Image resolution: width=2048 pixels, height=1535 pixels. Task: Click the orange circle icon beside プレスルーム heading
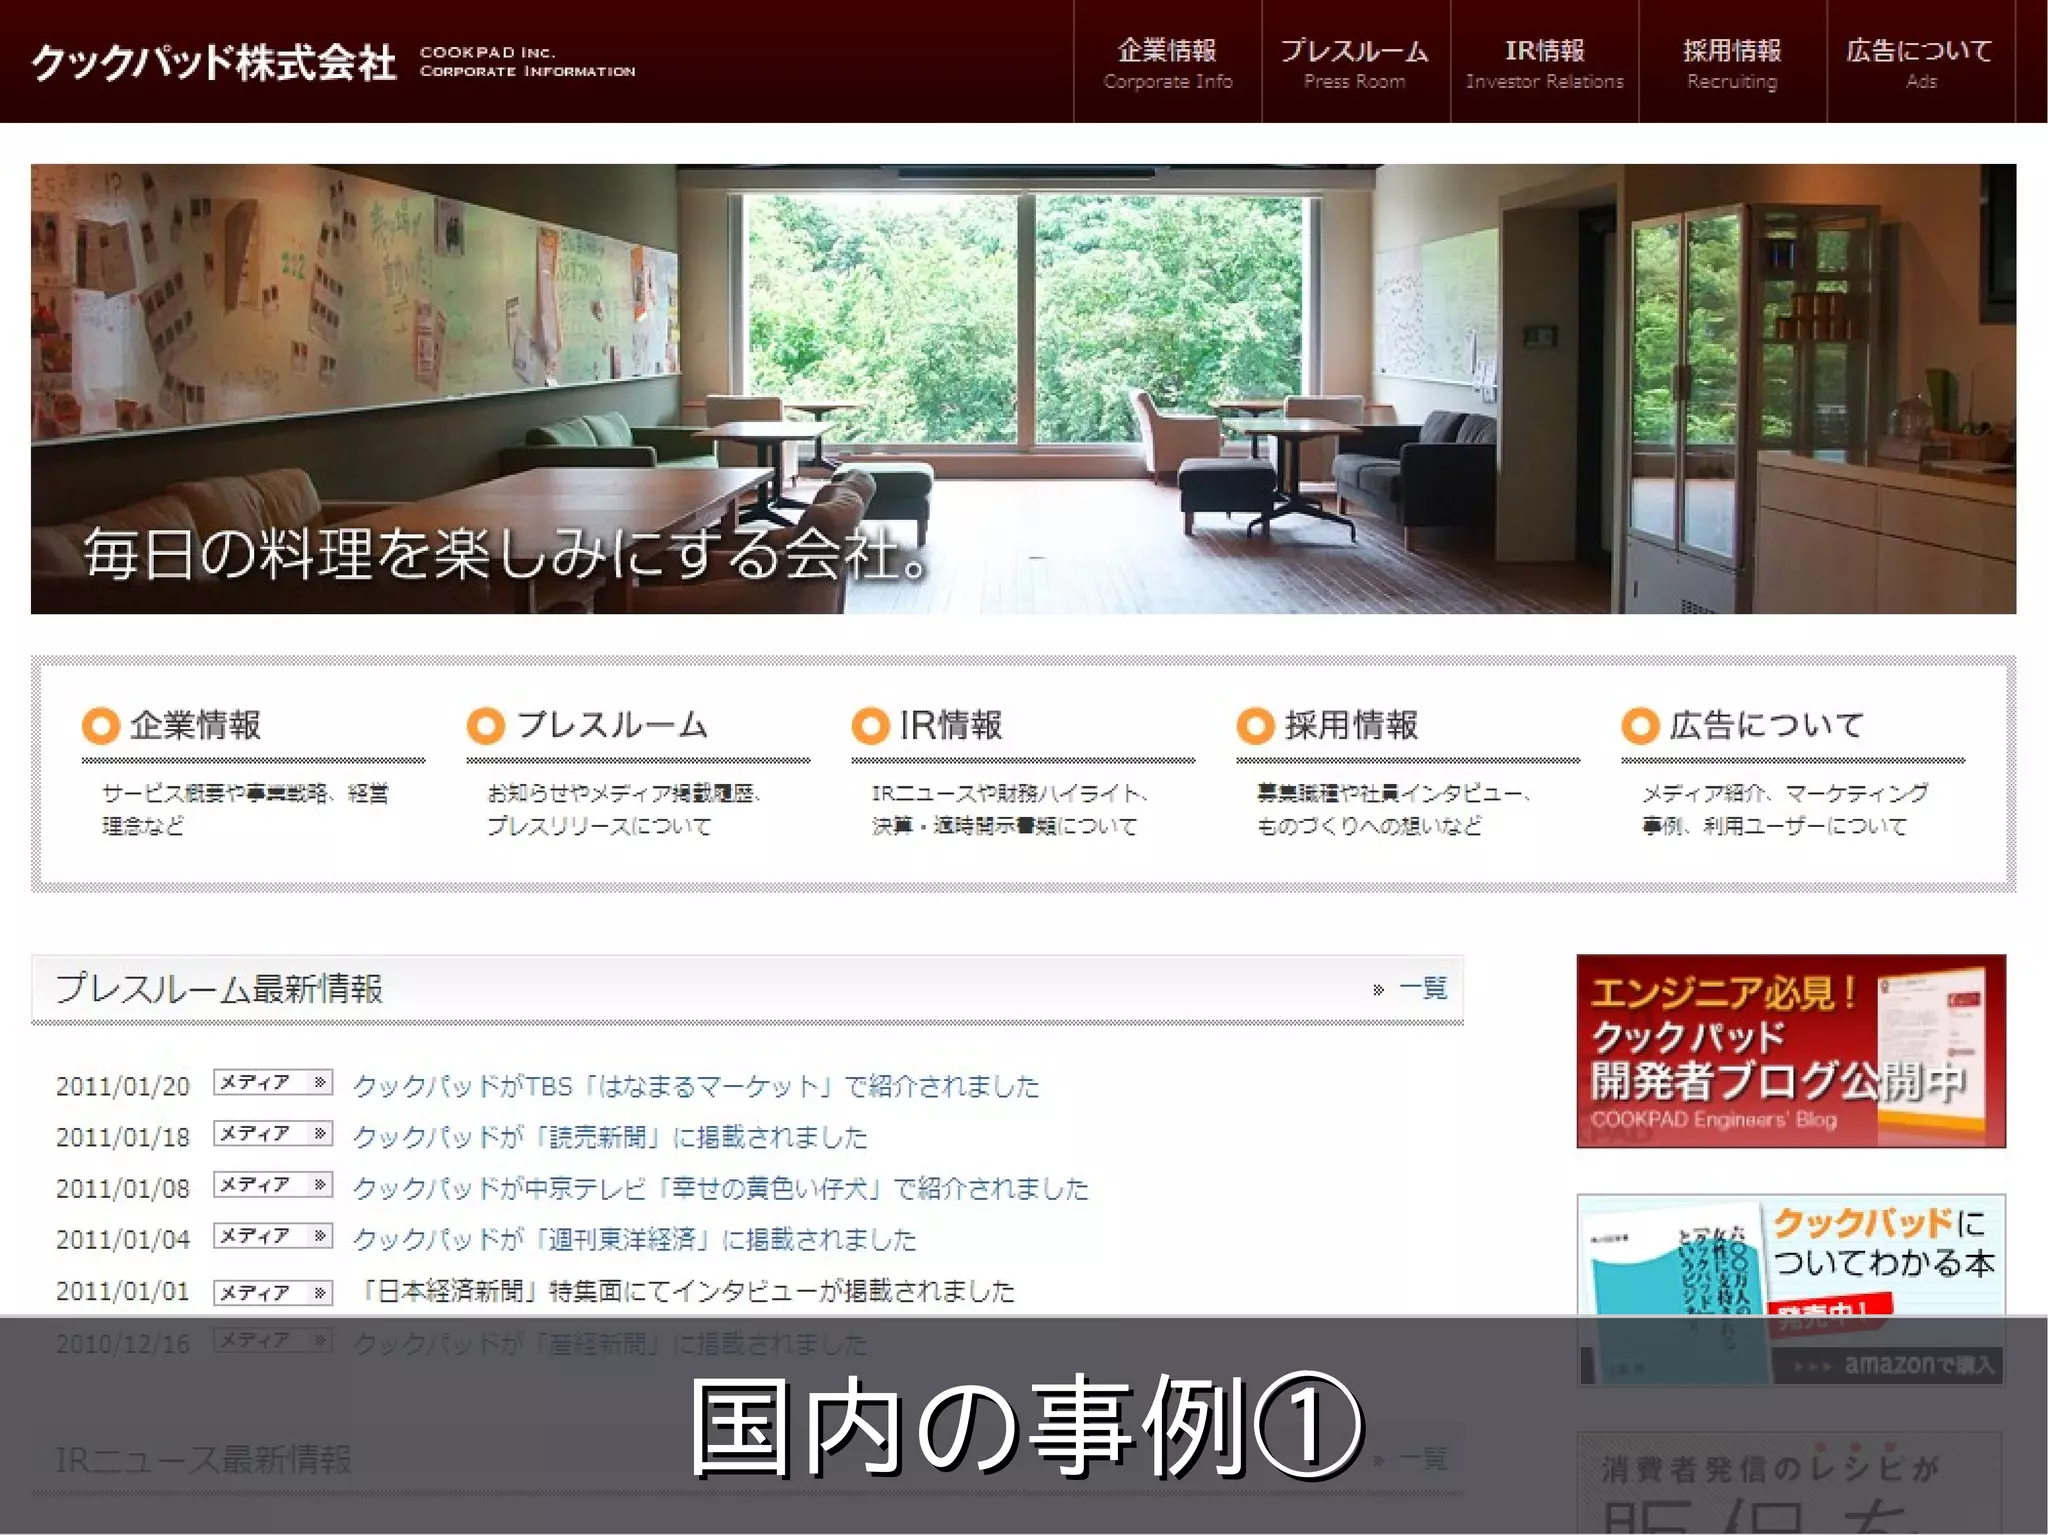coord(486,725)
